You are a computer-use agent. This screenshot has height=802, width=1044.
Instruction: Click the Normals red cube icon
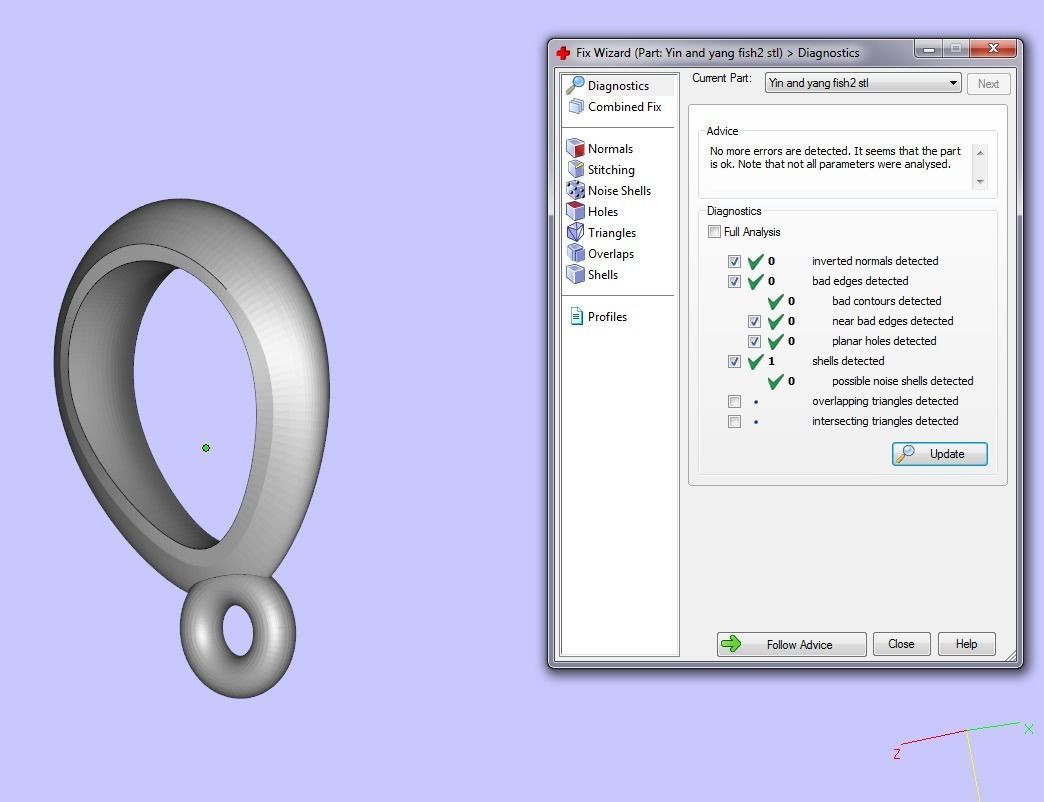click(x=575, y=148)
